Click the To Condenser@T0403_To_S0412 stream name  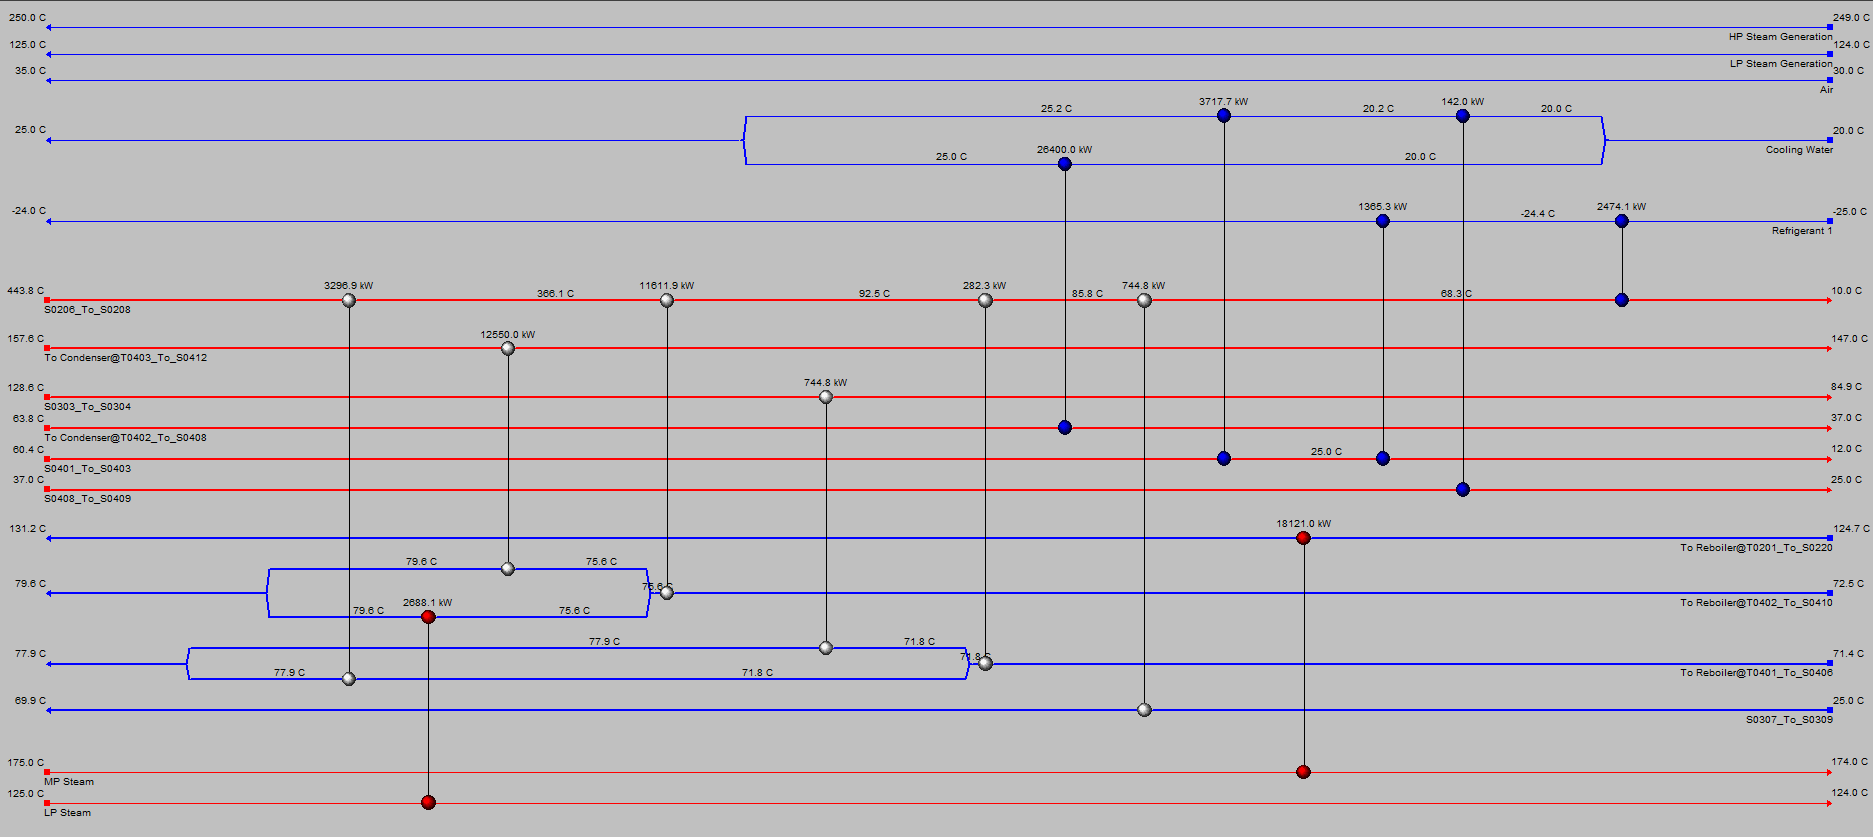click(x=126, y=358)
